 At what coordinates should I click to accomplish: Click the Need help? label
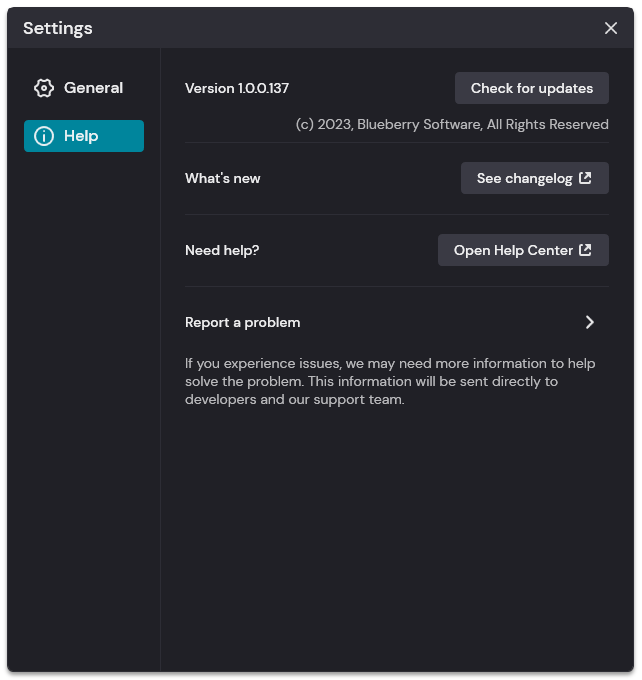[222, 251]
